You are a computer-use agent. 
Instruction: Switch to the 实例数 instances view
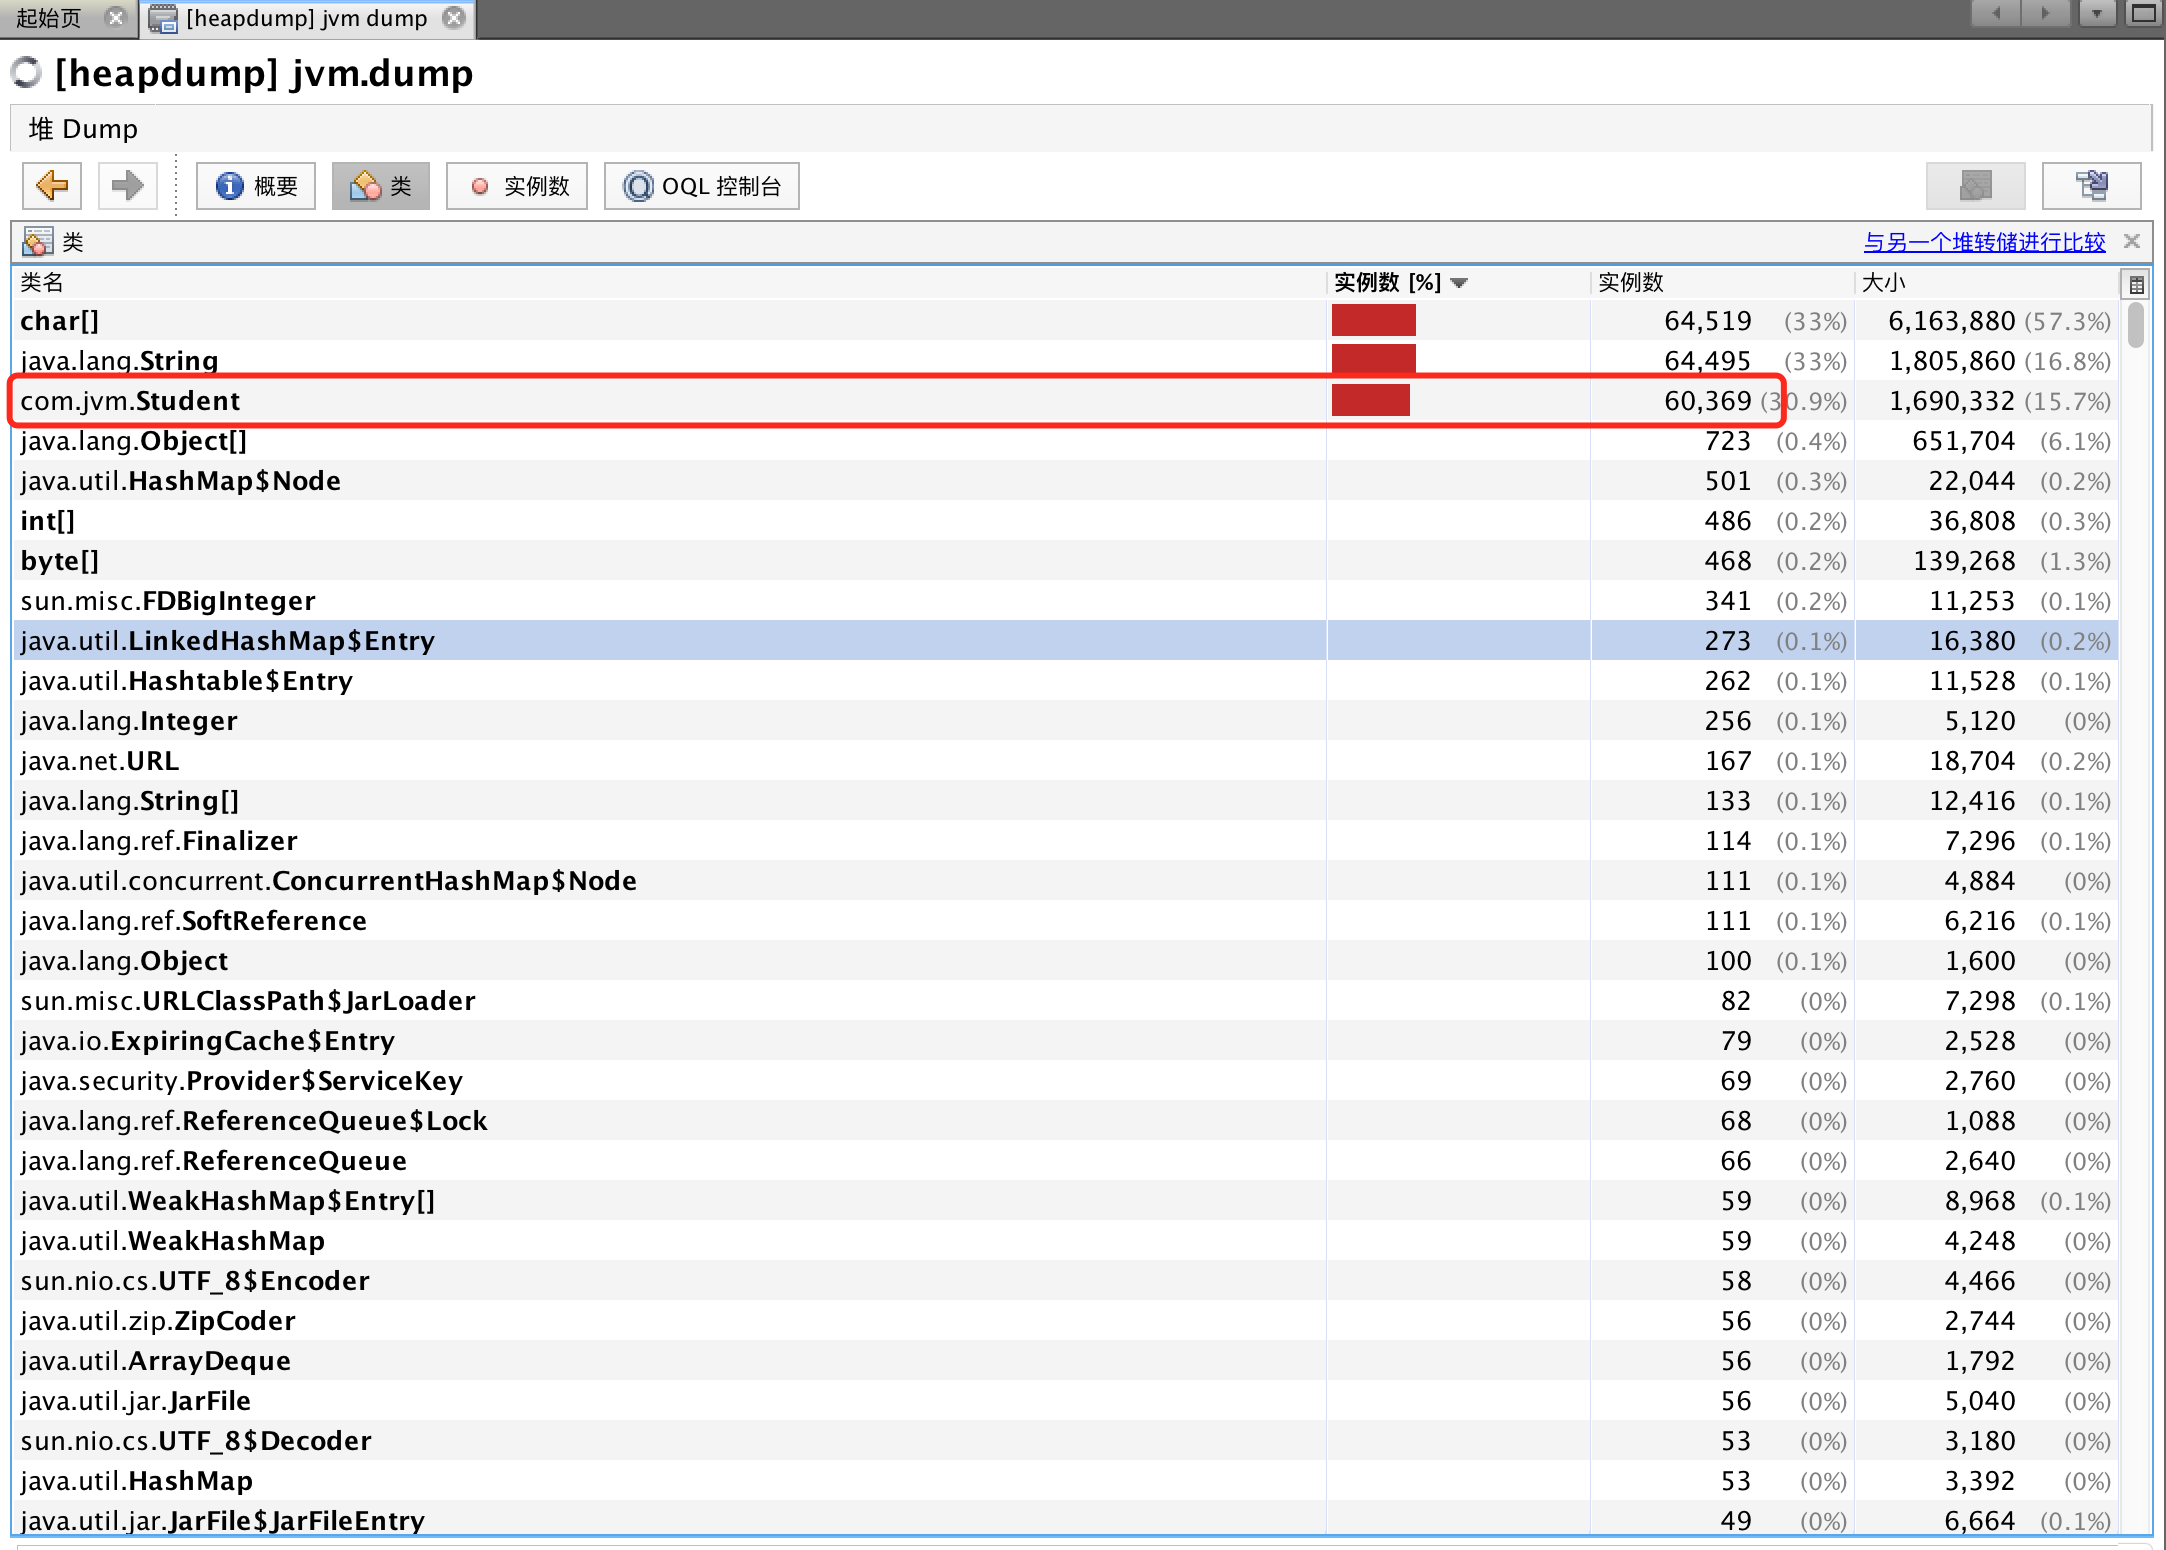(517, 186)
